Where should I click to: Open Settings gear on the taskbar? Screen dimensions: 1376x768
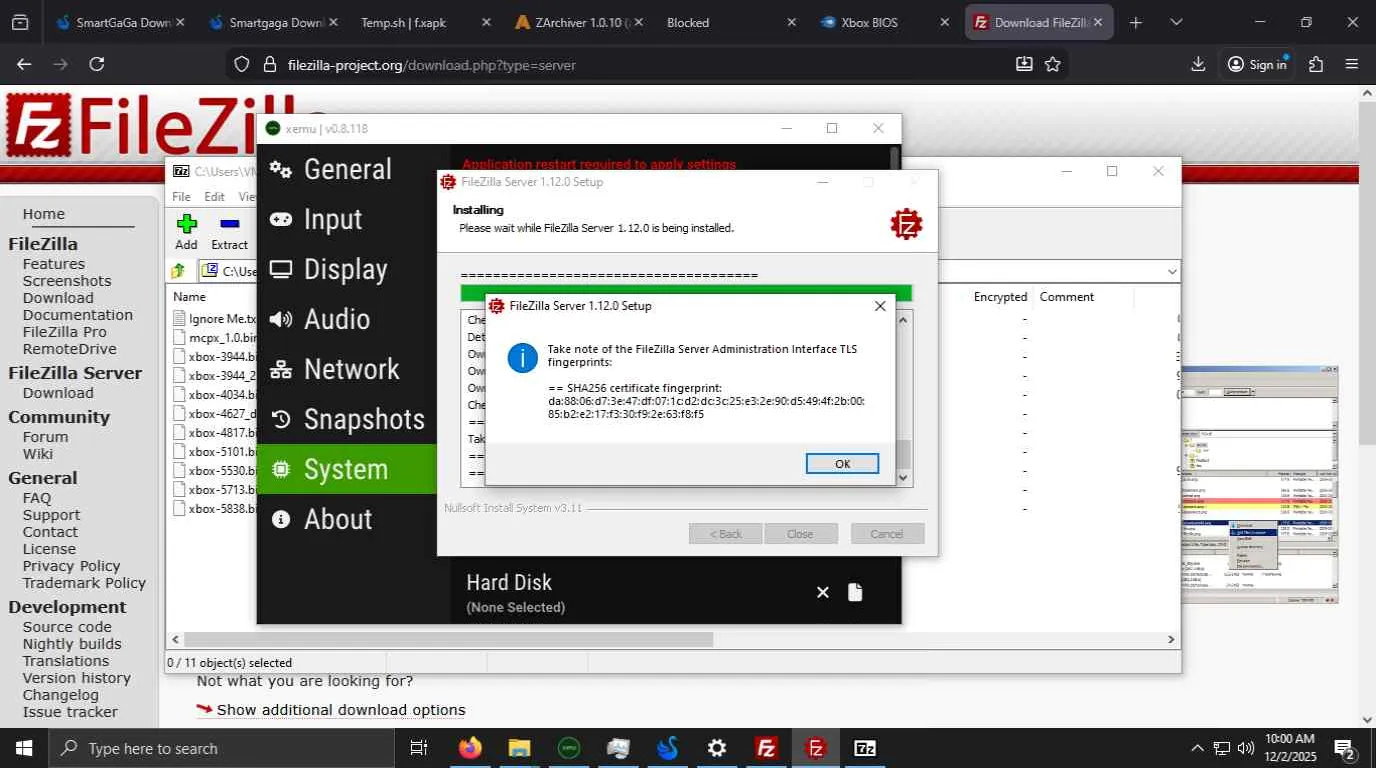(x=717, y=748)
